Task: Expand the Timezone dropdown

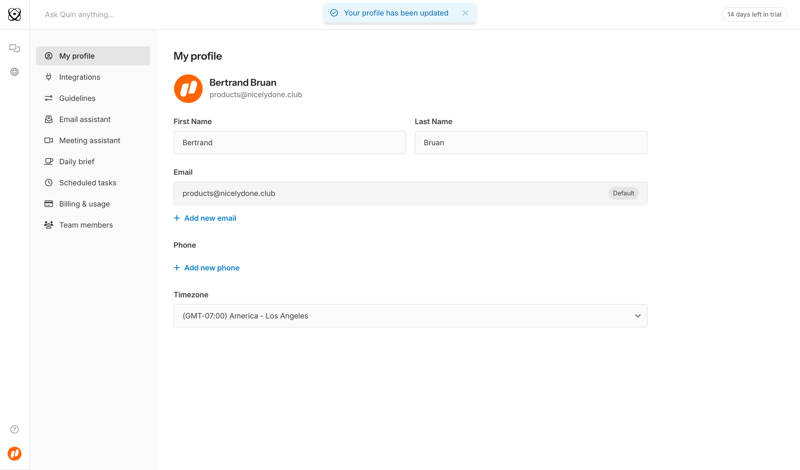Action: click(410, 316)
